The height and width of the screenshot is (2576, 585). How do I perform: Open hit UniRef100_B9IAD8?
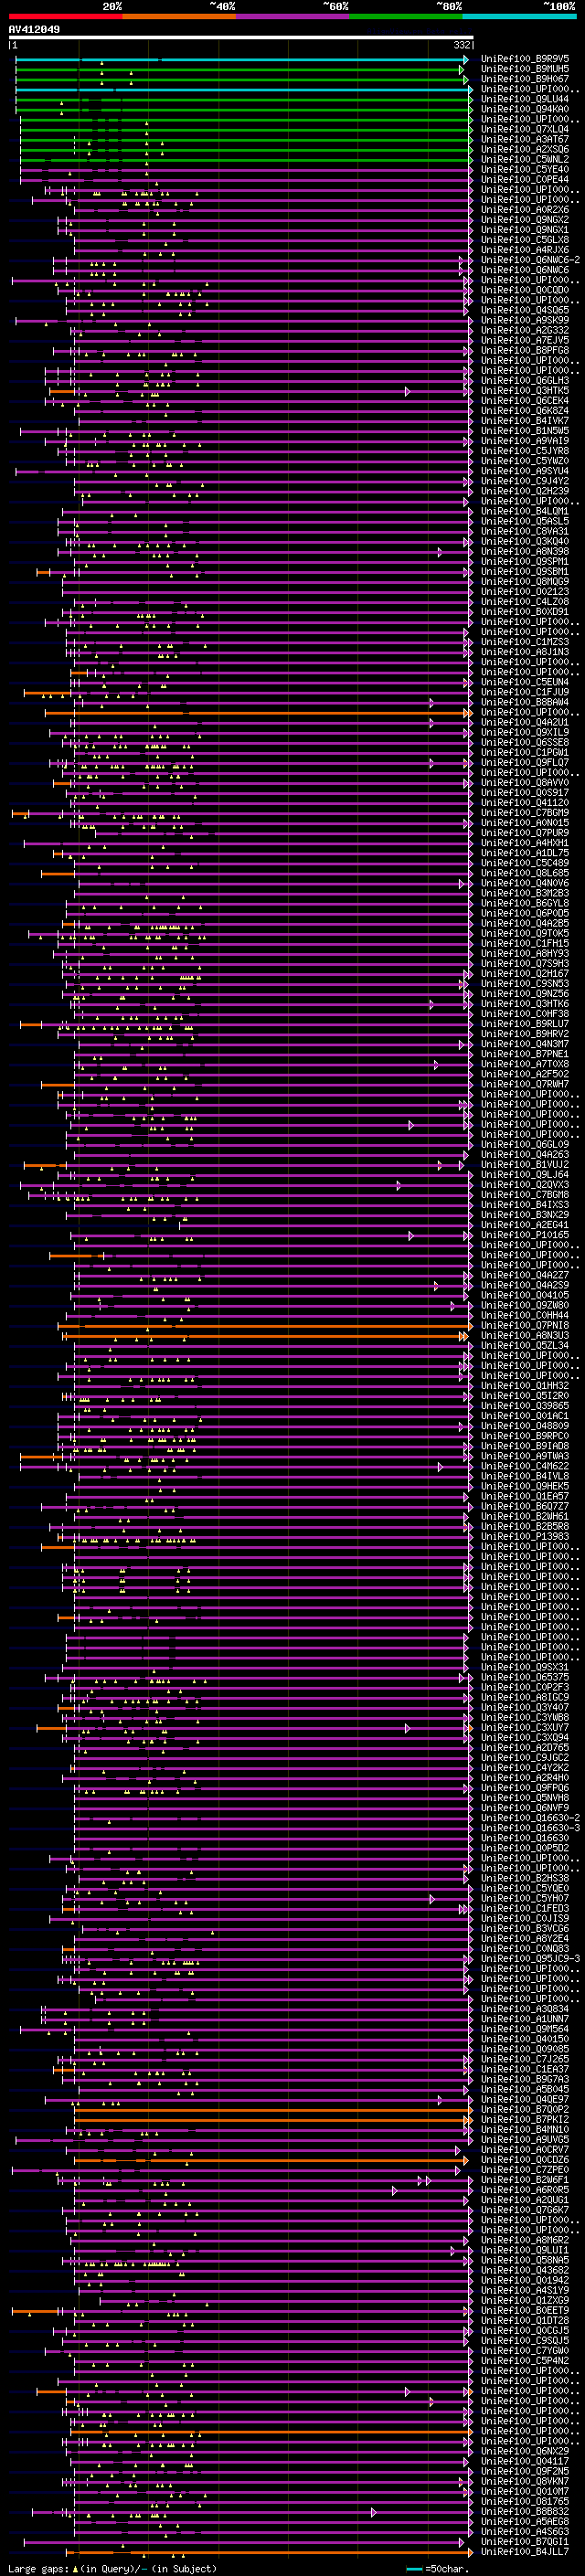[525, 1445]
